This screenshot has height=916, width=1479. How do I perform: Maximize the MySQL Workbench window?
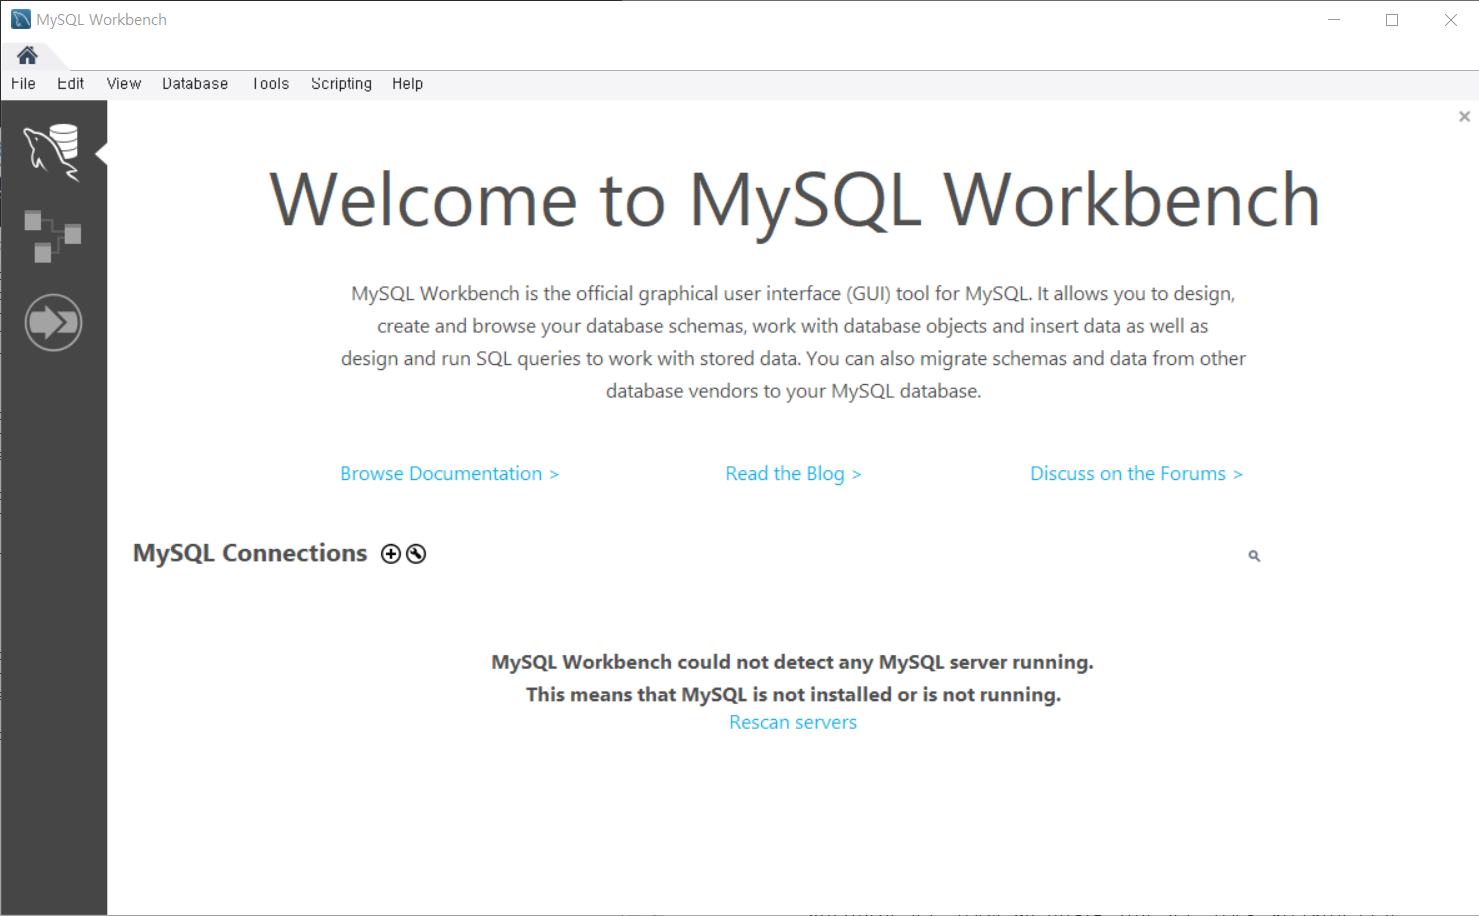(x=1392, y=20)
